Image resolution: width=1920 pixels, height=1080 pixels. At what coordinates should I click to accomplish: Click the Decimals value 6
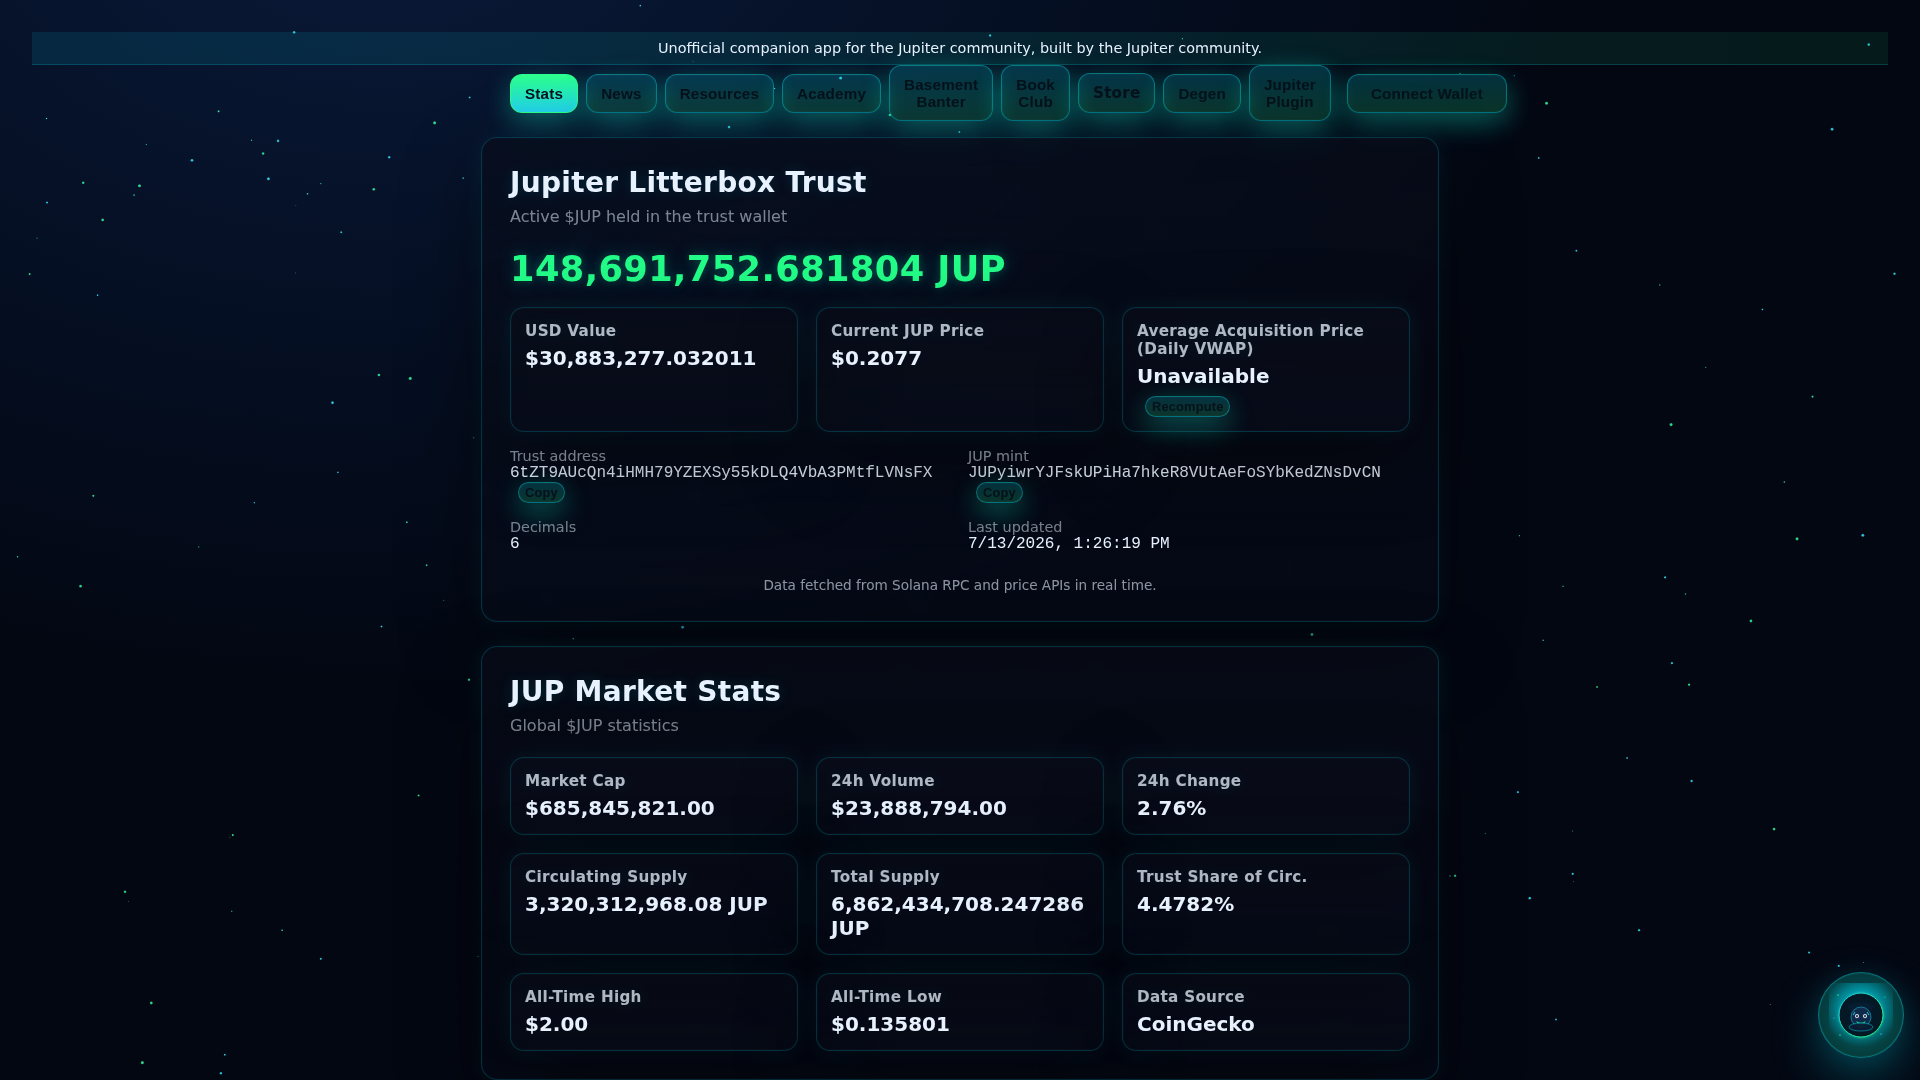(x=515, y=544)
